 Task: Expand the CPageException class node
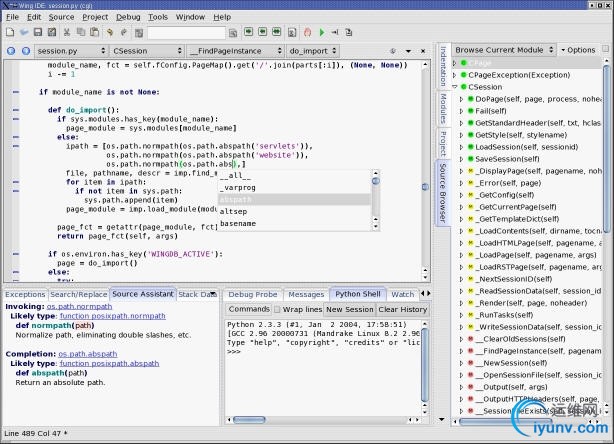(456, 74)
